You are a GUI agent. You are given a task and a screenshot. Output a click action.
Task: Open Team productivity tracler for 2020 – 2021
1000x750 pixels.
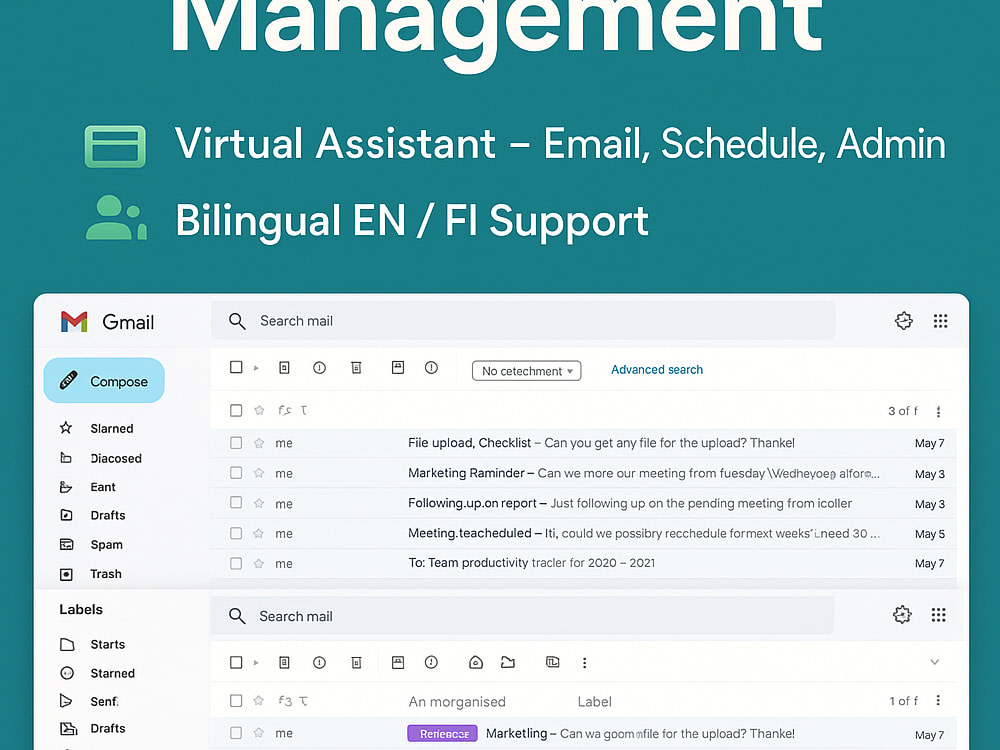[x=584, y=563]
